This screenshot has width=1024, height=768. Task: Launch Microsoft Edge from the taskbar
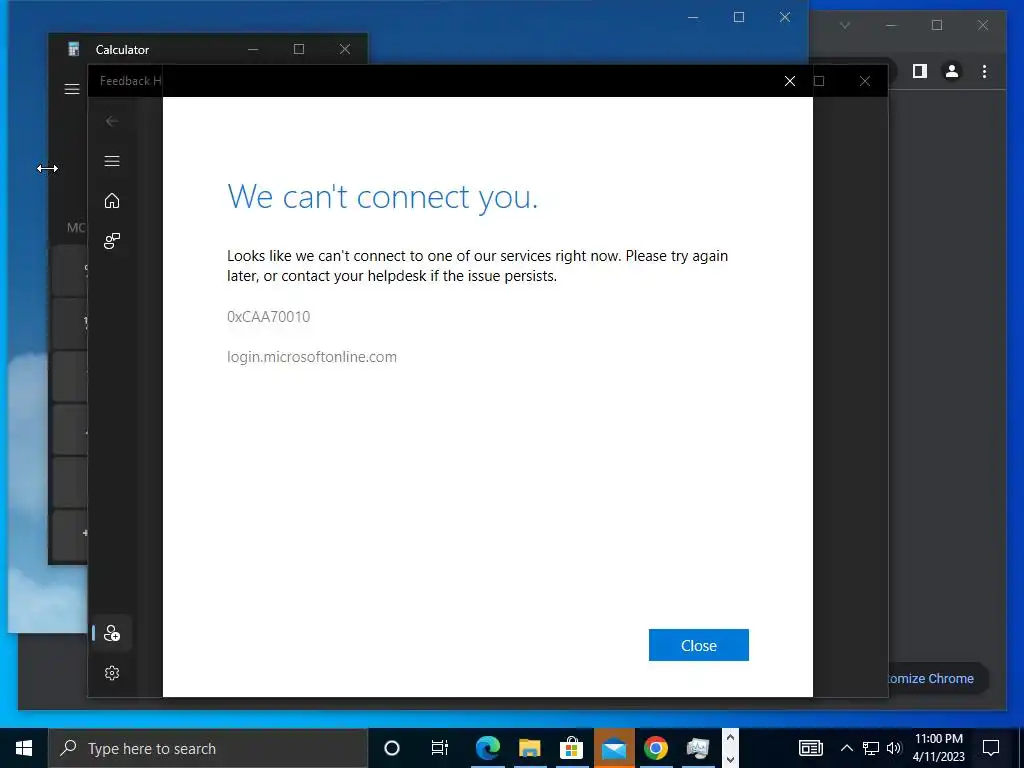pyautogui.click(x=487, y=748)
